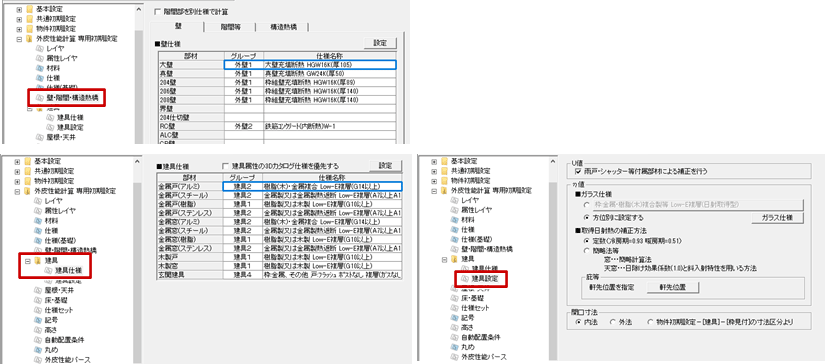Click the 軒先位置 button

click(x=673, y=287)
